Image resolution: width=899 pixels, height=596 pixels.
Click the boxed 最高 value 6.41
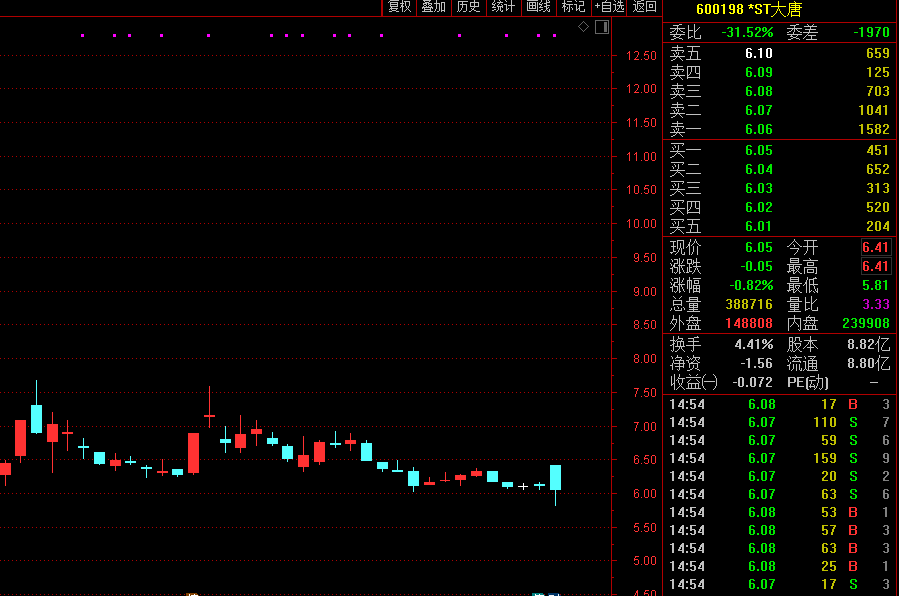point(875,267)
